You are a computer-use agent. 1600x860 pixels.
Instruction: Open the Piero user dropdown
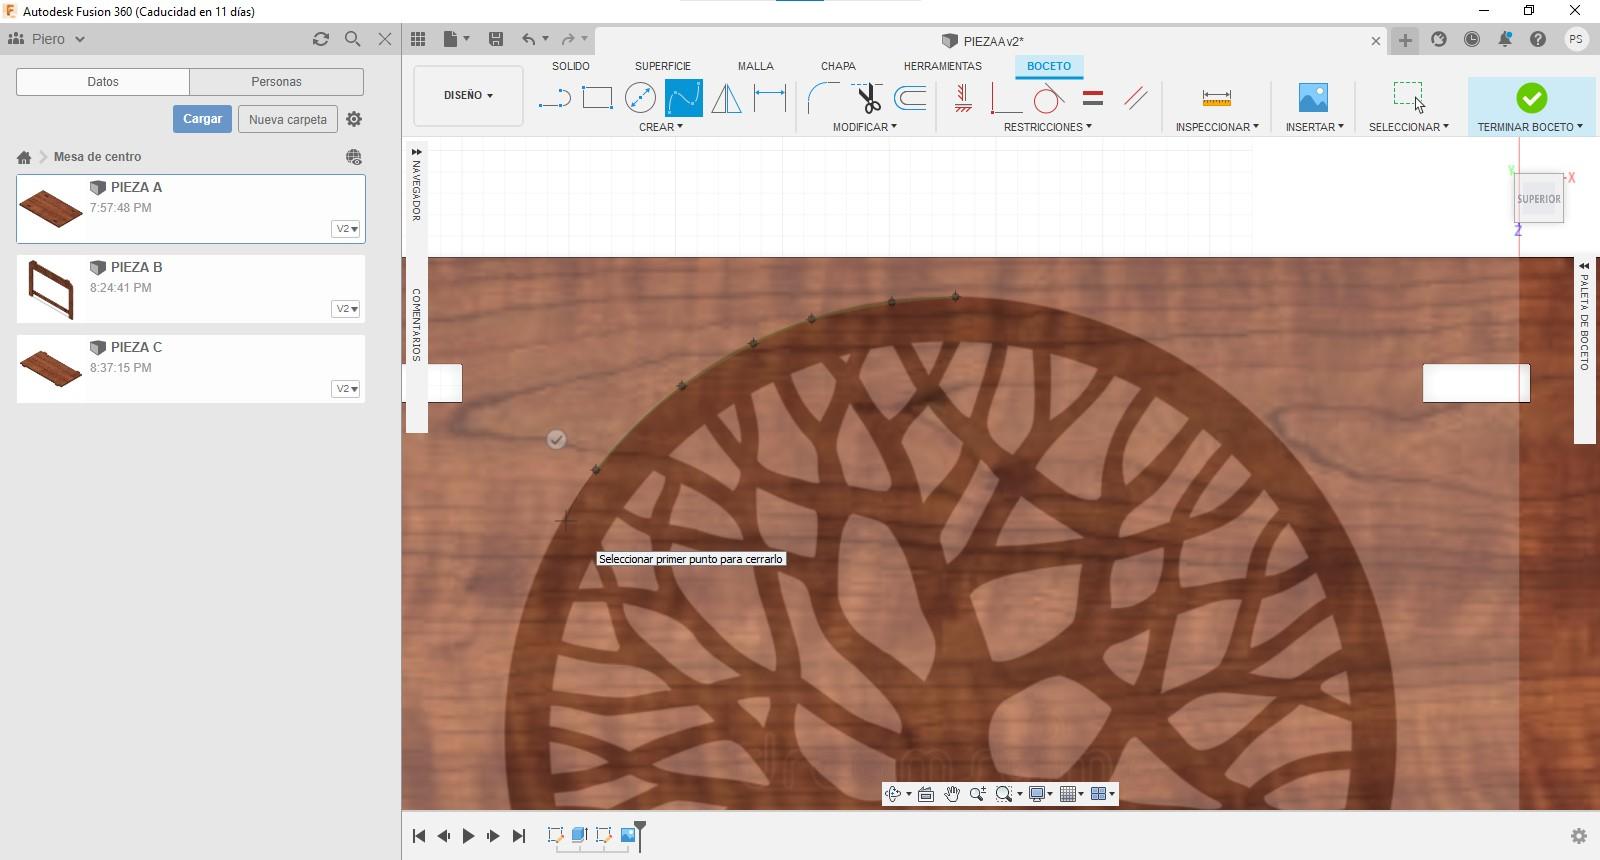tap(47, 39)
